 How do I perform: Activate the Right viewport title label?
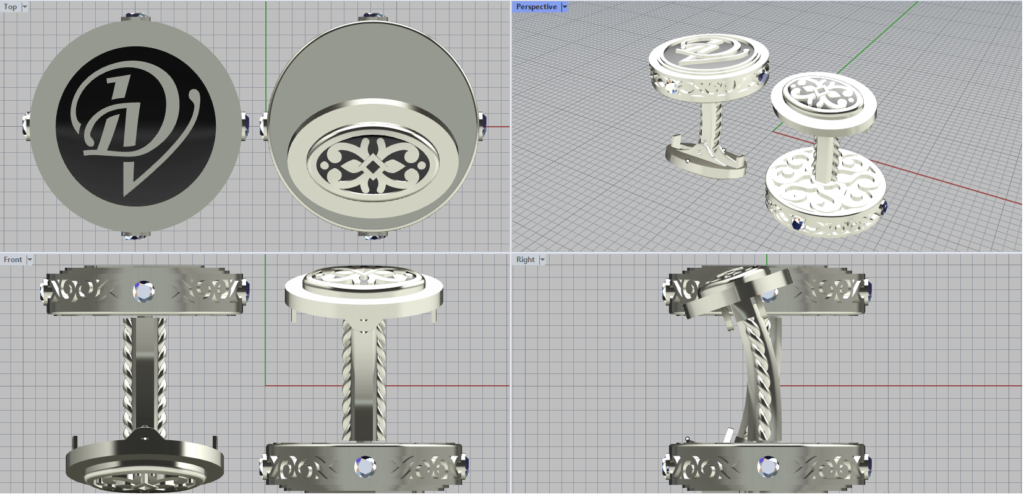[525, 259]
